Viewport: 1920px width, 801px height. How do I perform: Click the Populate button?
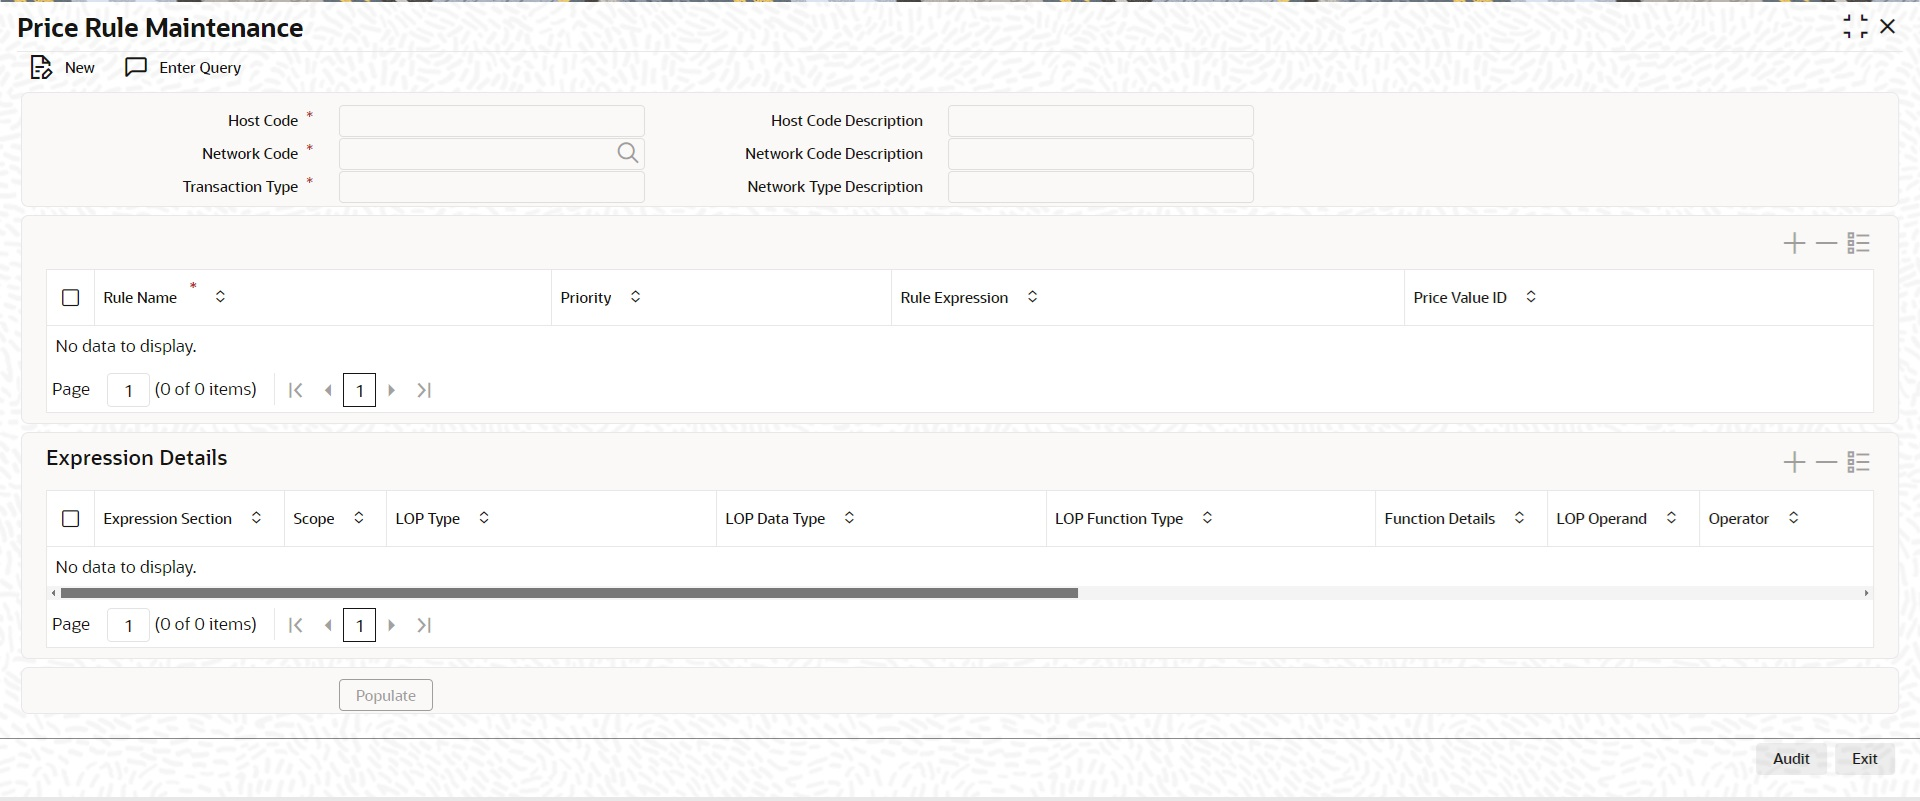386,695
